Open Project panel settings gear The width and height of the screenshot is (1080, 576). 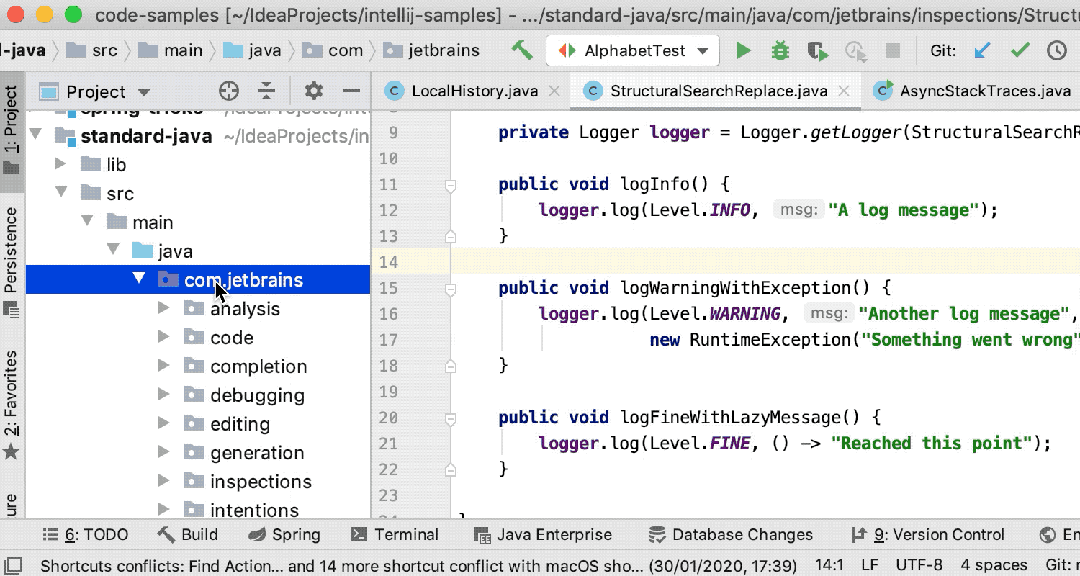coord(314,91)
